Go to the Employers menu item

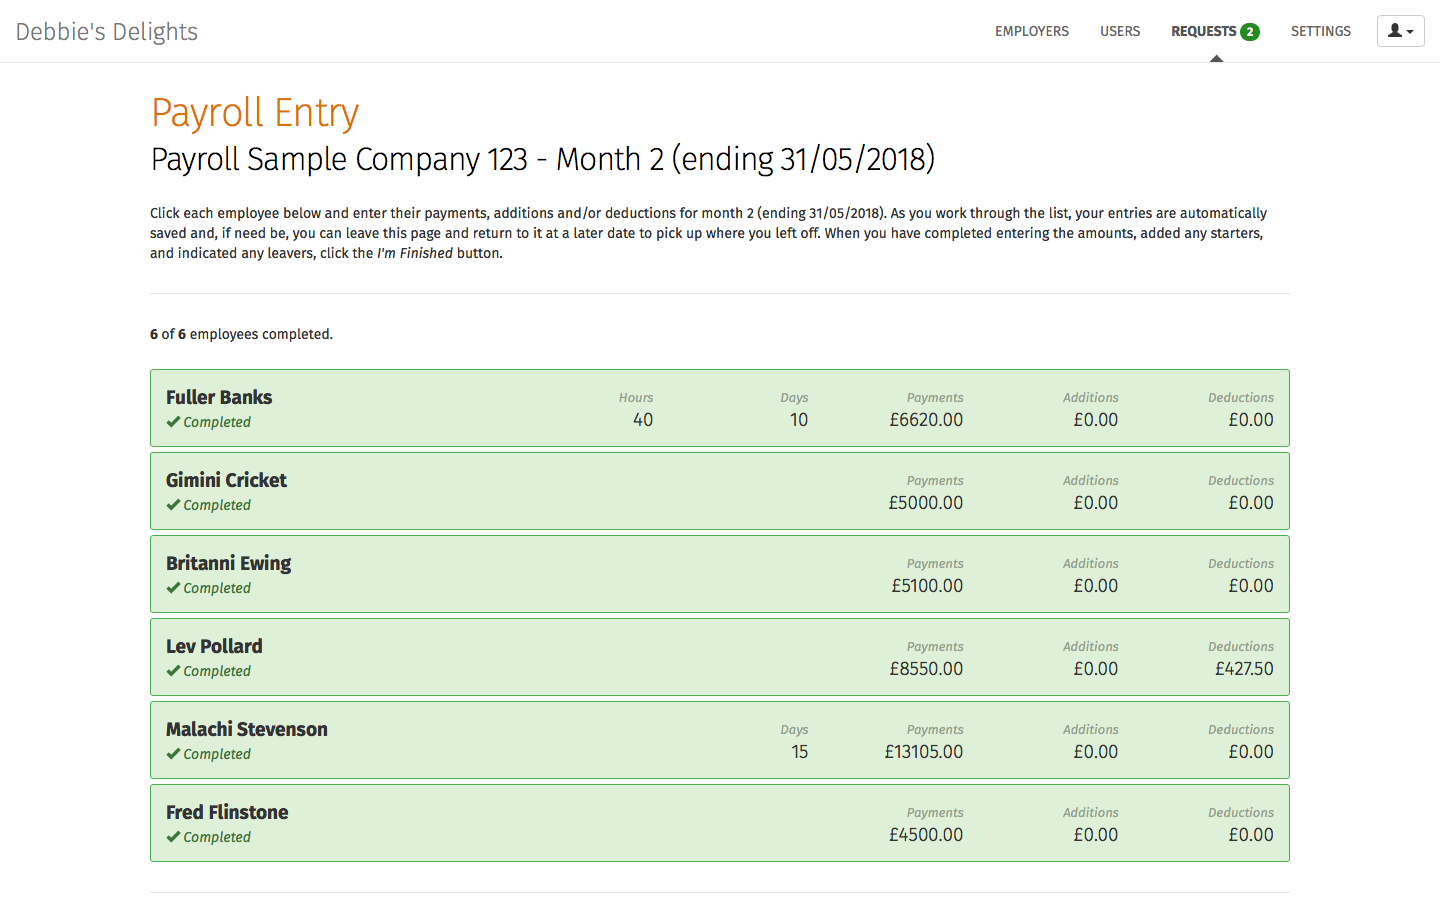click(1032, 32)
